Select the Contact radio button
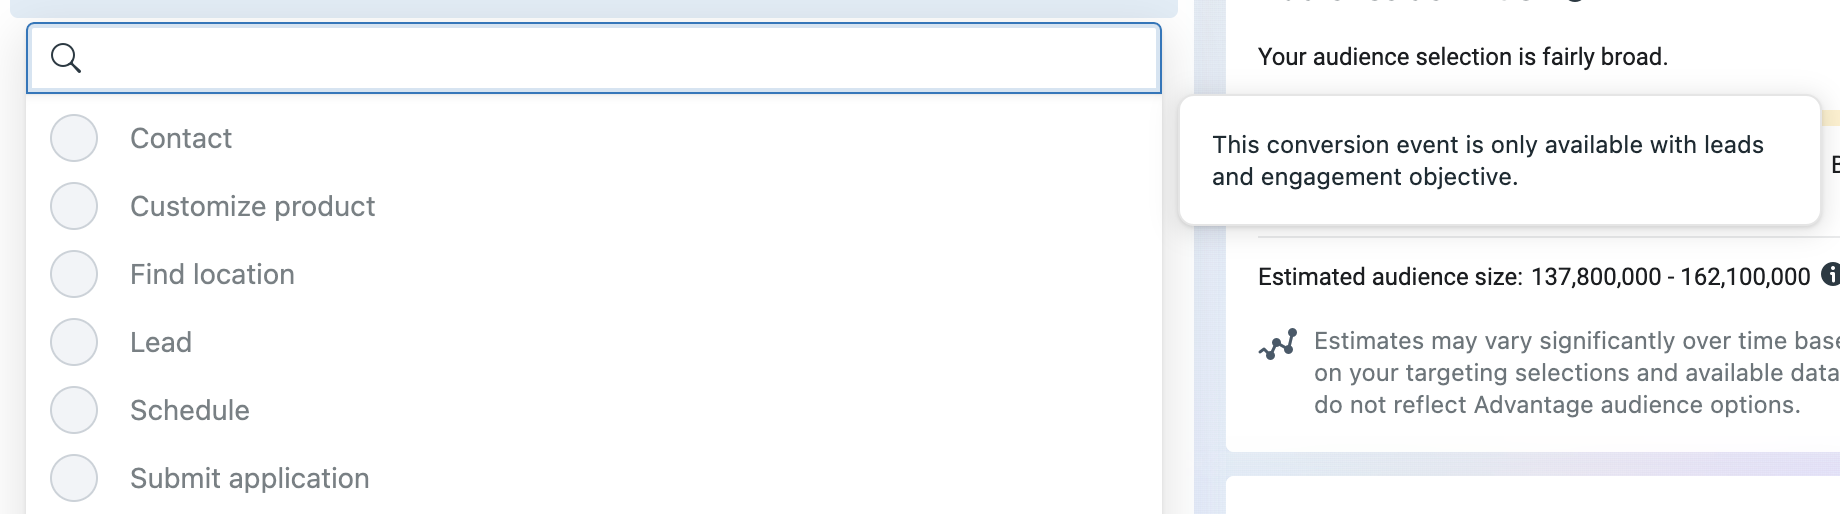 point(74,138)
